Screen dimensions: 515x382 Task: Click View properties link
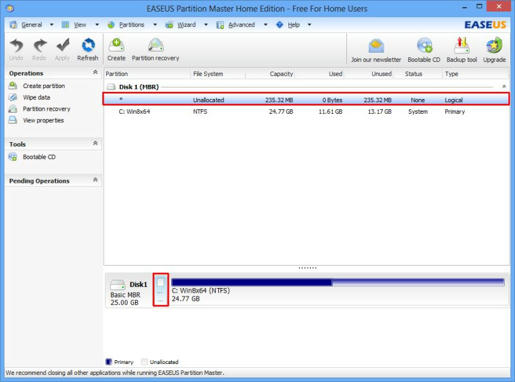point(43,120)
